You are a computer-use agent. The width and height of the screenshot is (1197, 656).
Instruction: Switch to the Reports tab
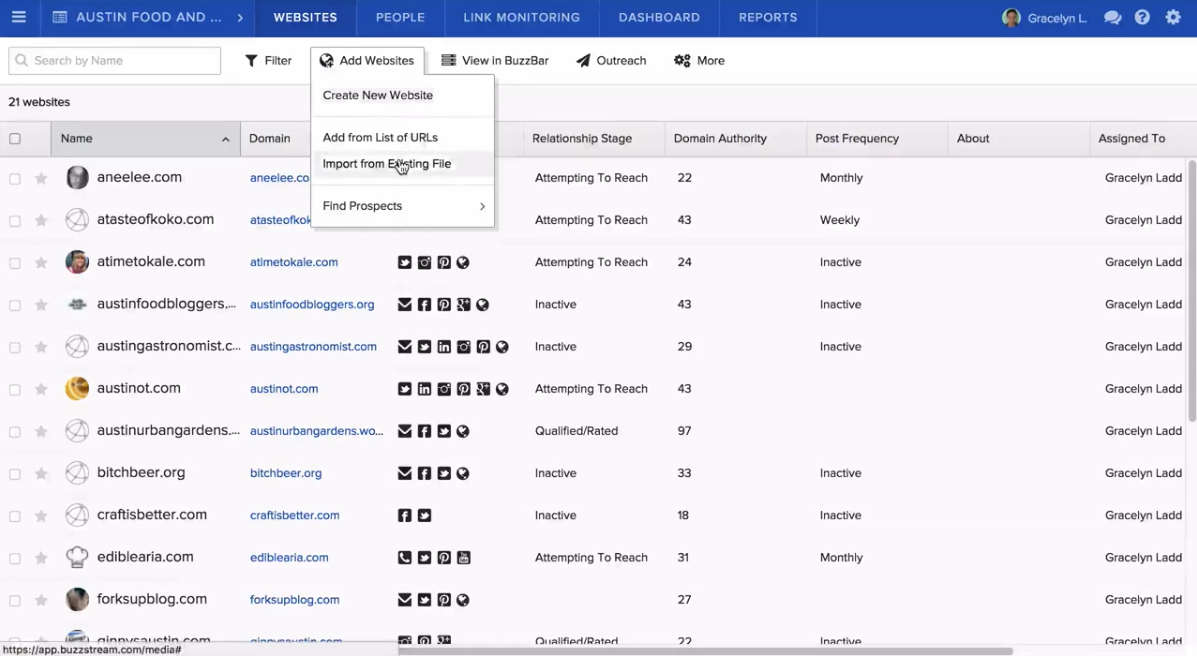click(x=768, y=18)
